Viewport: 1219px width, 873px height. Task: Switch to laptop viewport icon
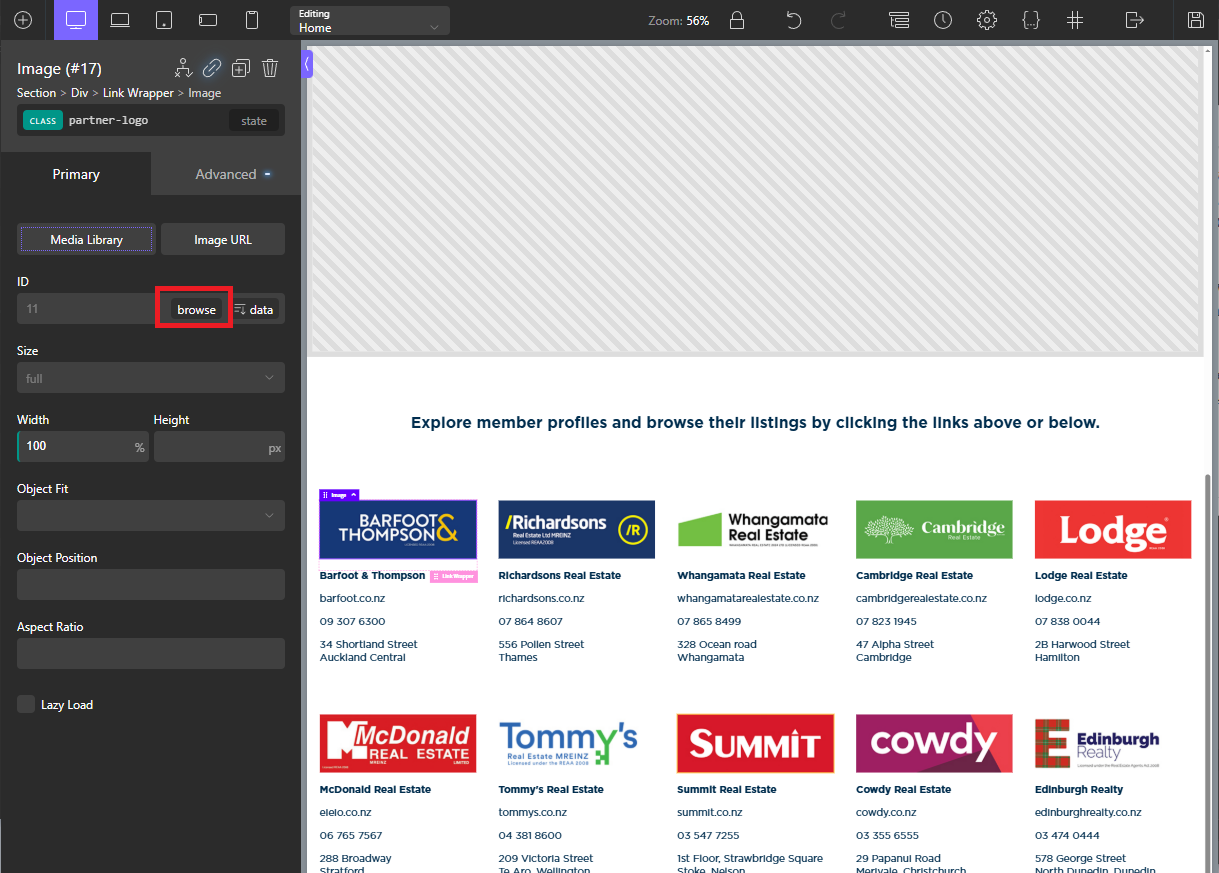120,20
